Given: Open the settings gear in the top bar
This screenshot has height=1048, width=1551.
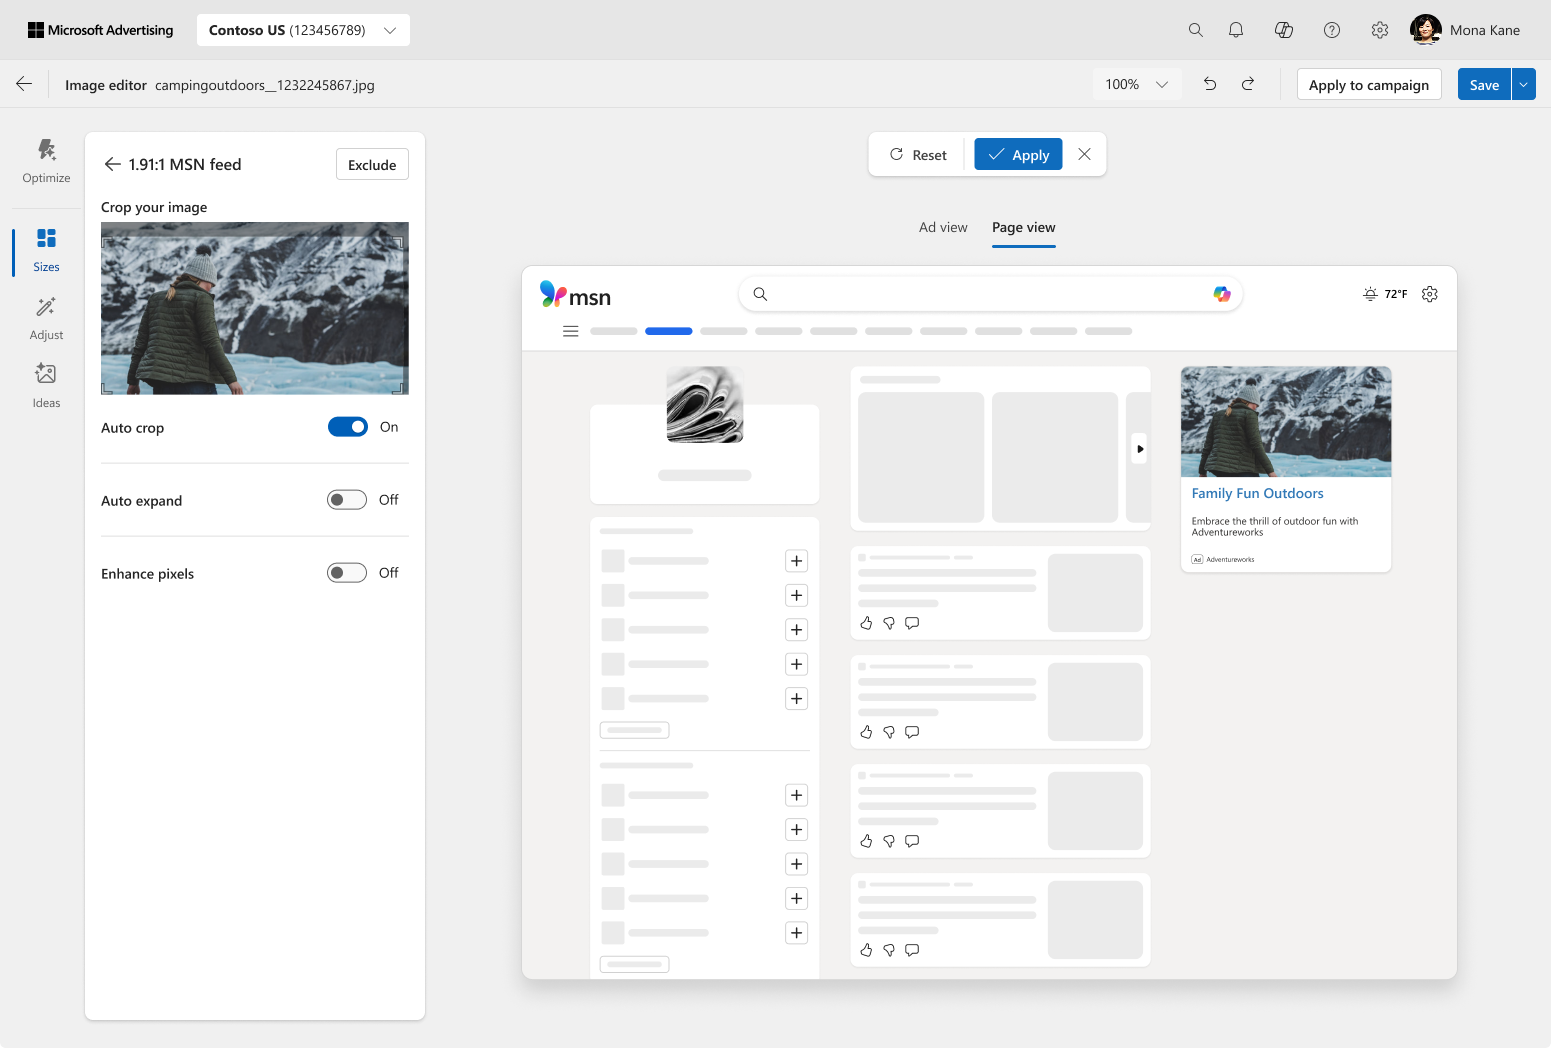Looking at the screenshot, I should point(1380,30).
